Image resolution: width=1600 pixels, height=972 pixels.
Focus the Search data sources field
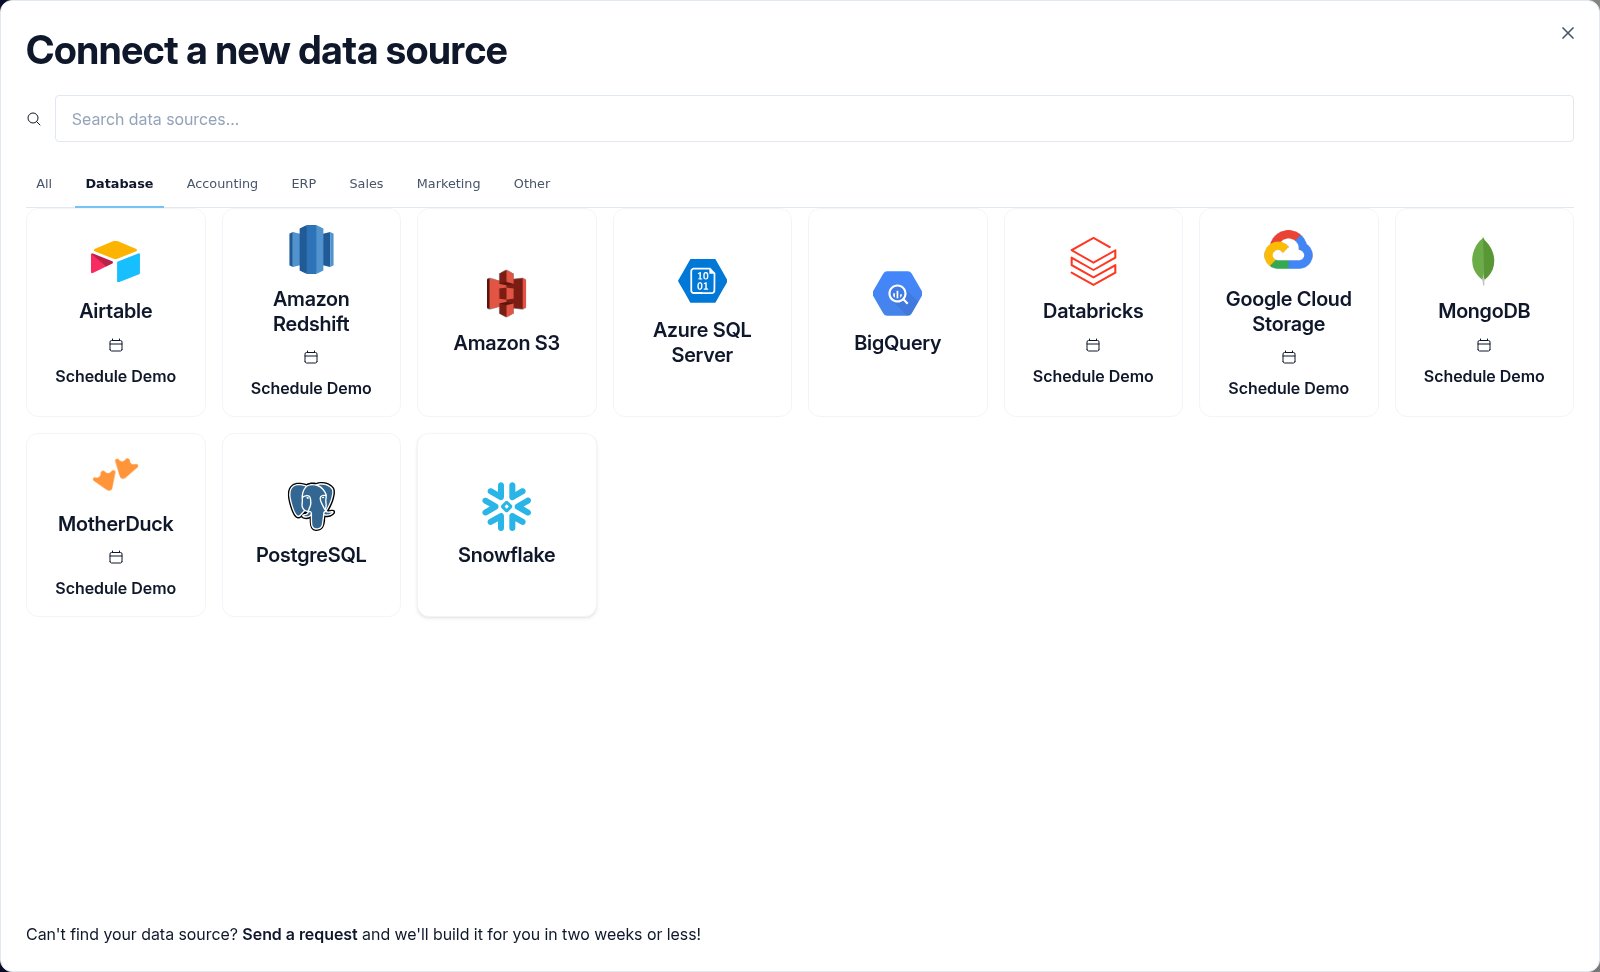pos(814,119)
